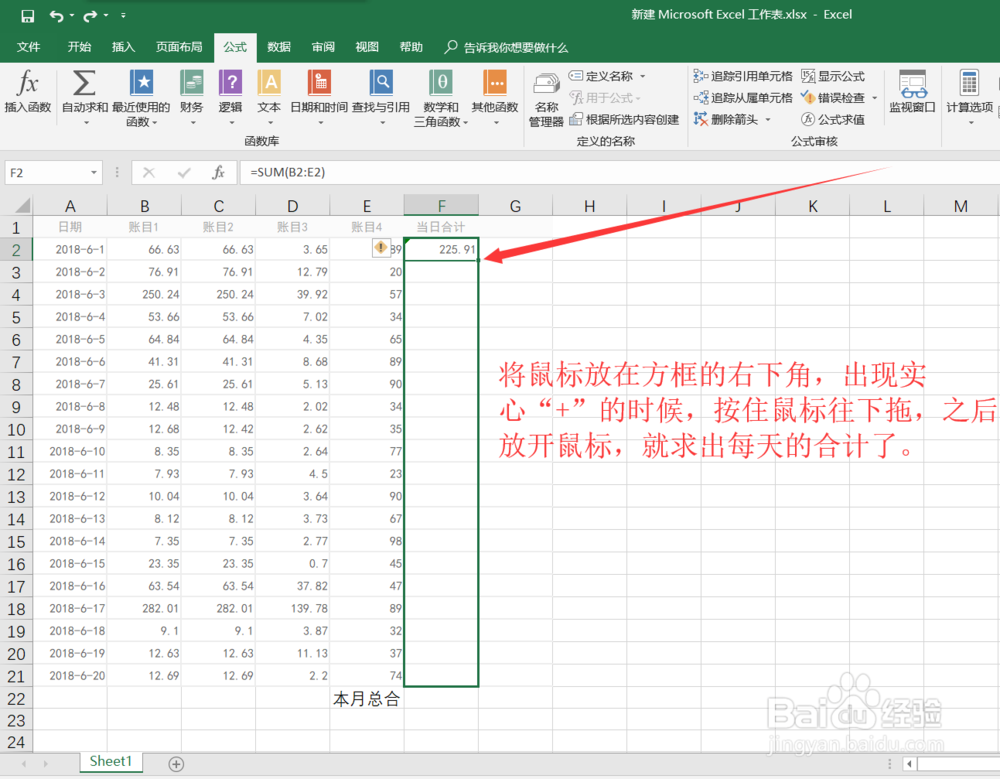Click Trace Precedents (追踪引用单元格)
The image size is (1000, 779).
pos(743,77)
